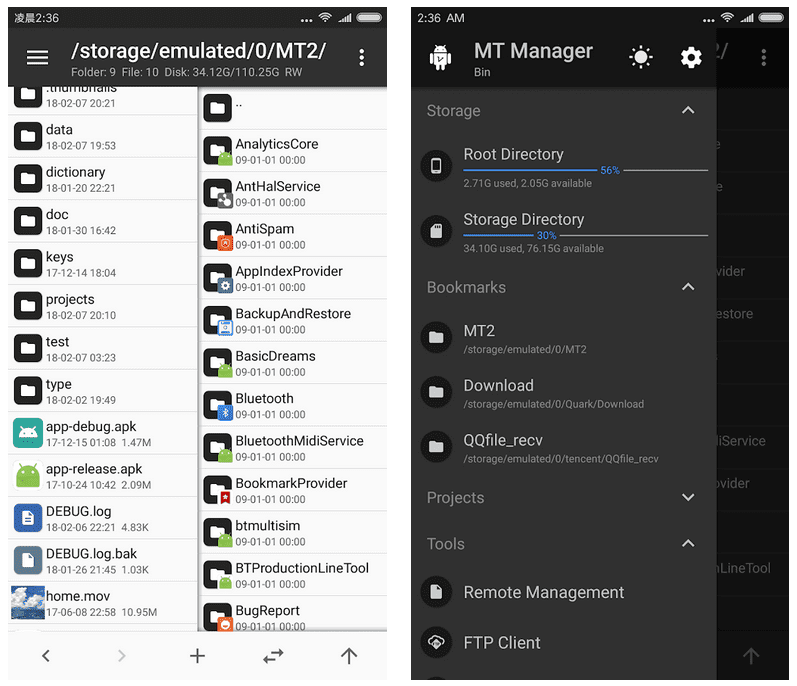
Task: Click the 'Folder: 9 File: 10' disk info line
Action: pos(186,72)
